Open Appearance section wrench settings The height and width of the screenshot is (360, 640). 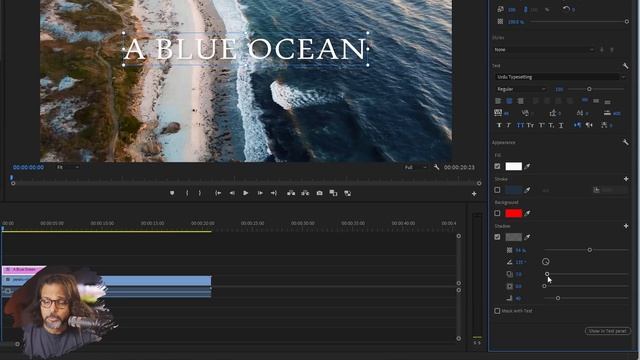[625, 142]
